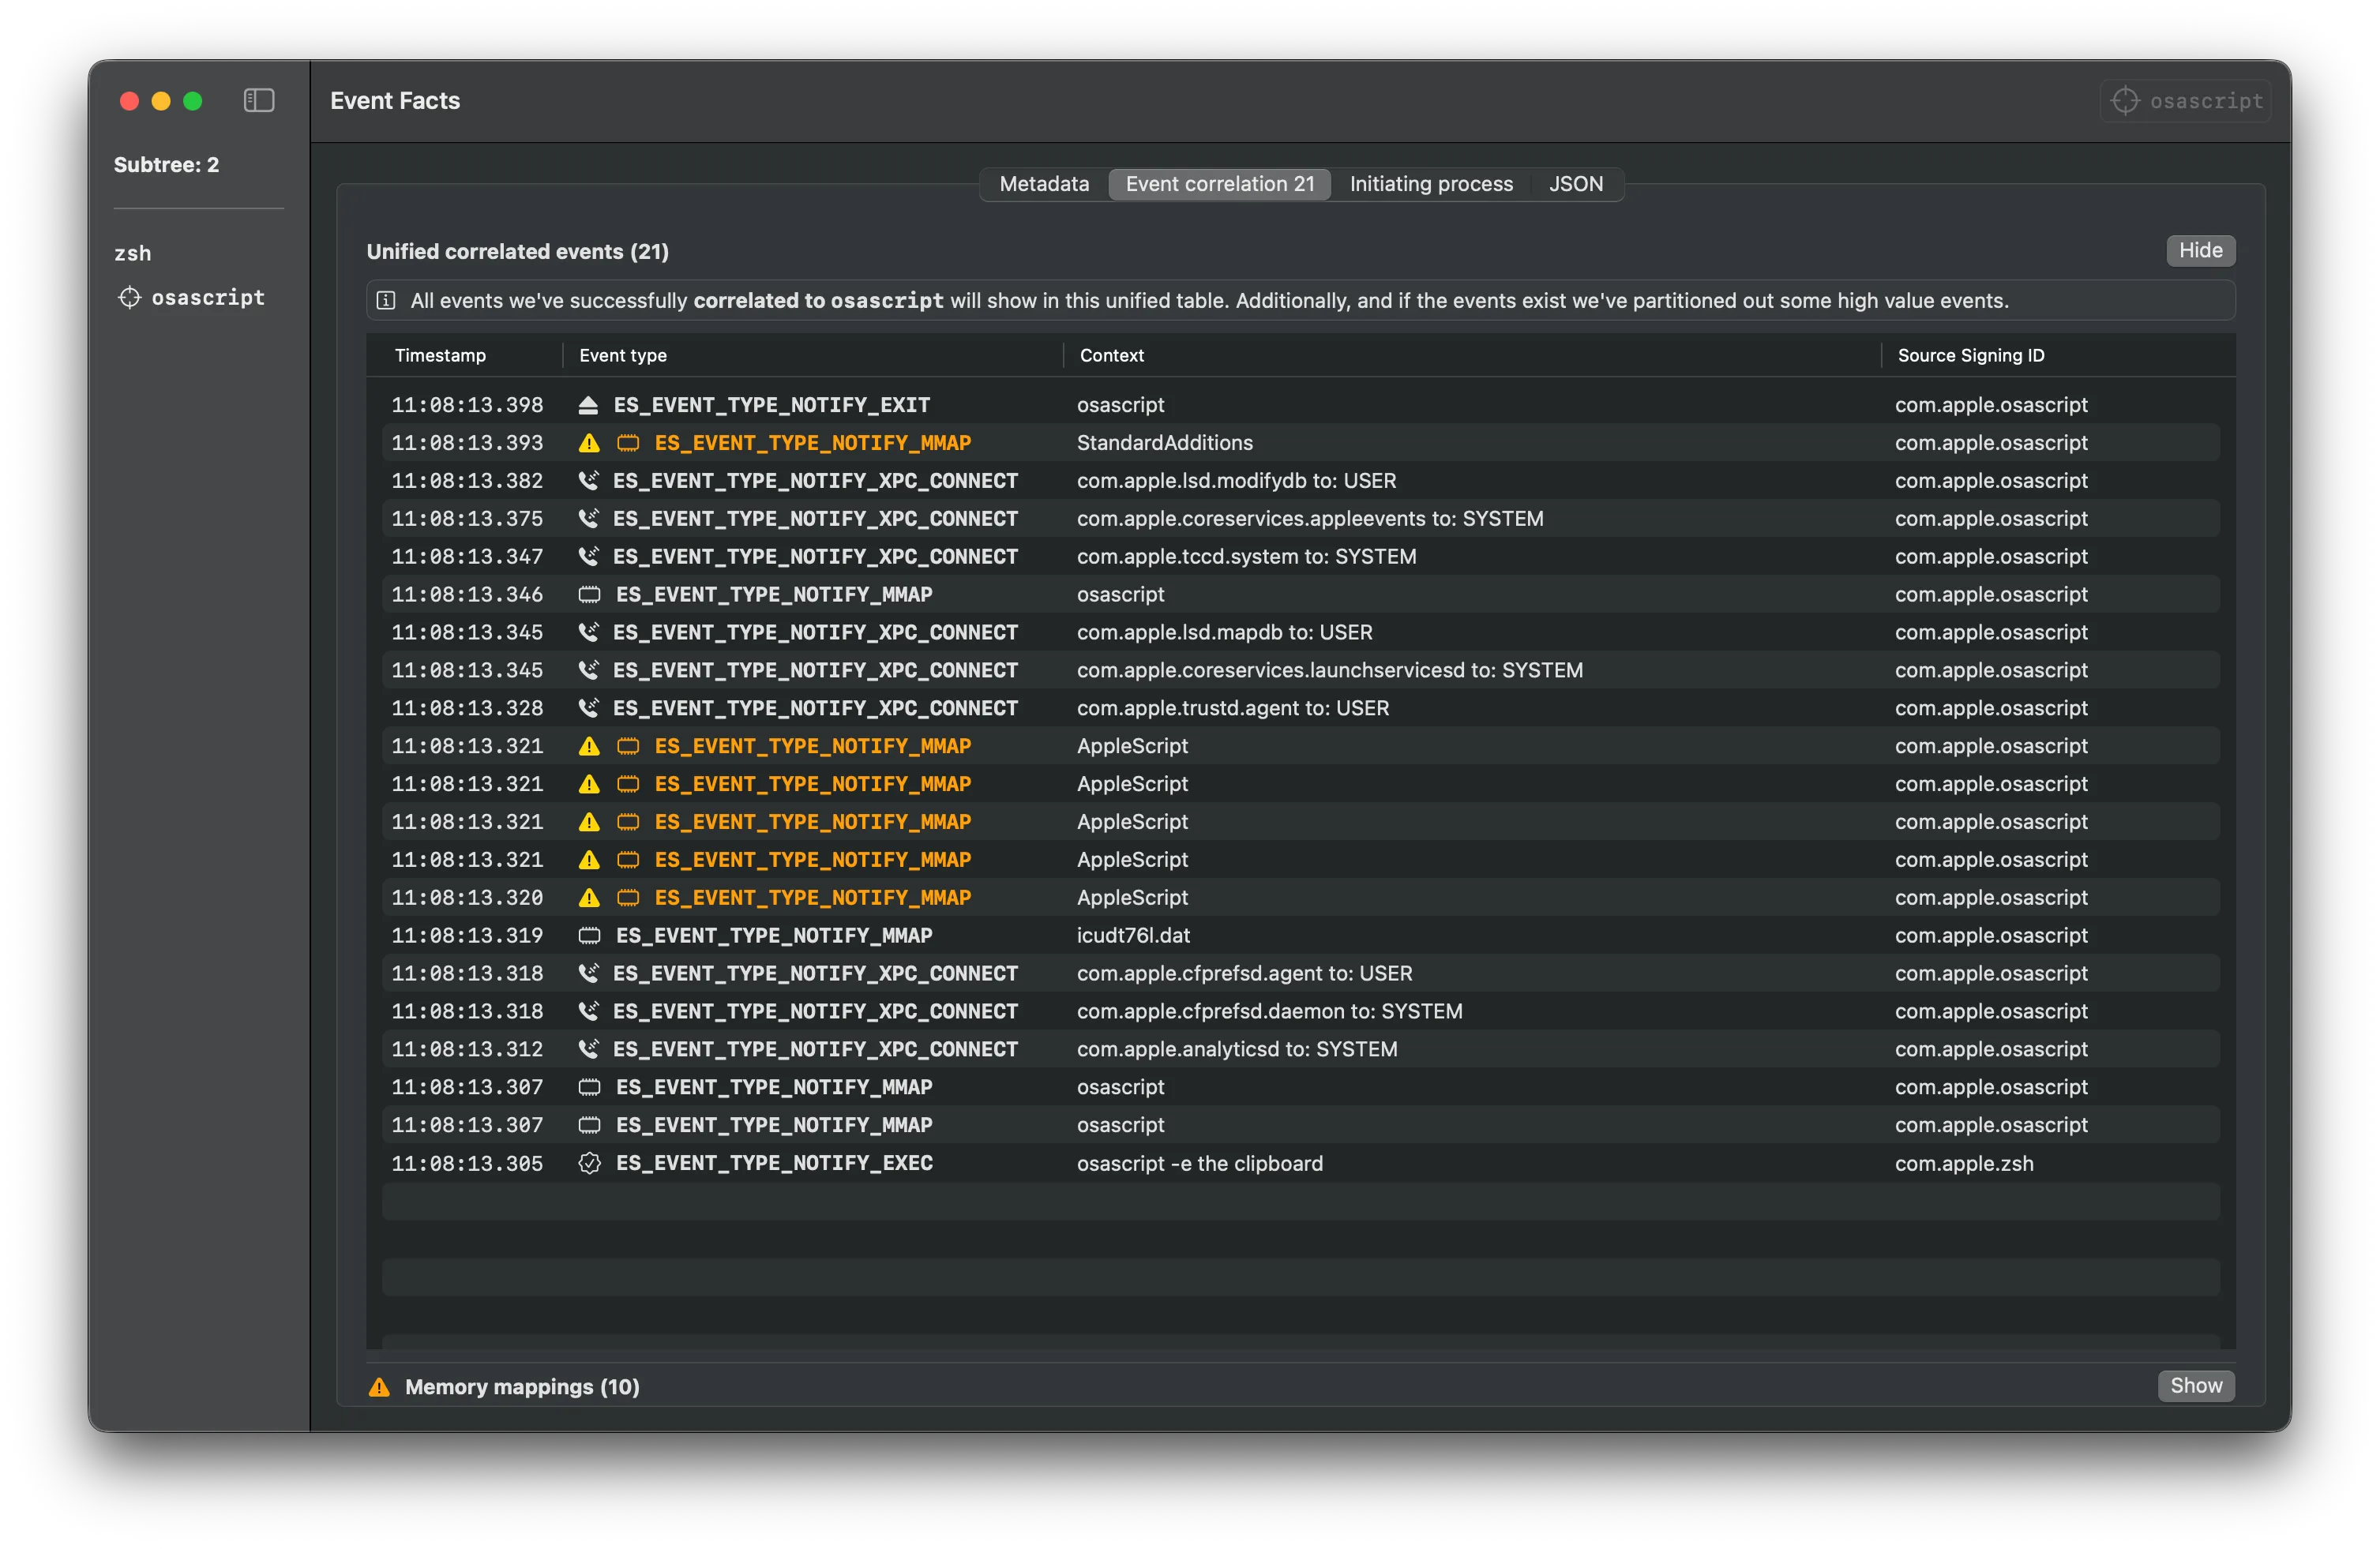
Task: Open the JSON tab
Action: [x=1575, y=184]
